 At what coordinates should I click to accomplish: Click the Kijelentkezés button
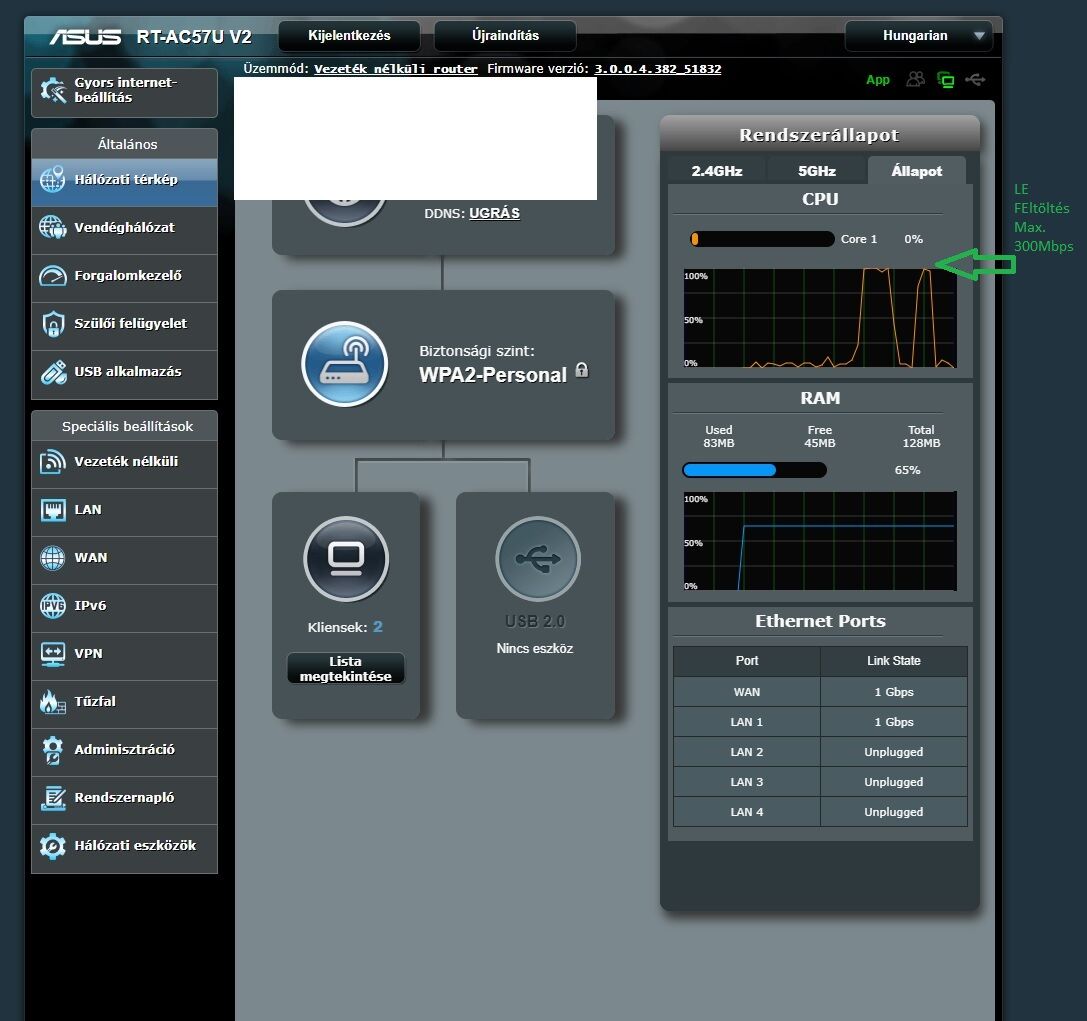(x=349, y=35)
